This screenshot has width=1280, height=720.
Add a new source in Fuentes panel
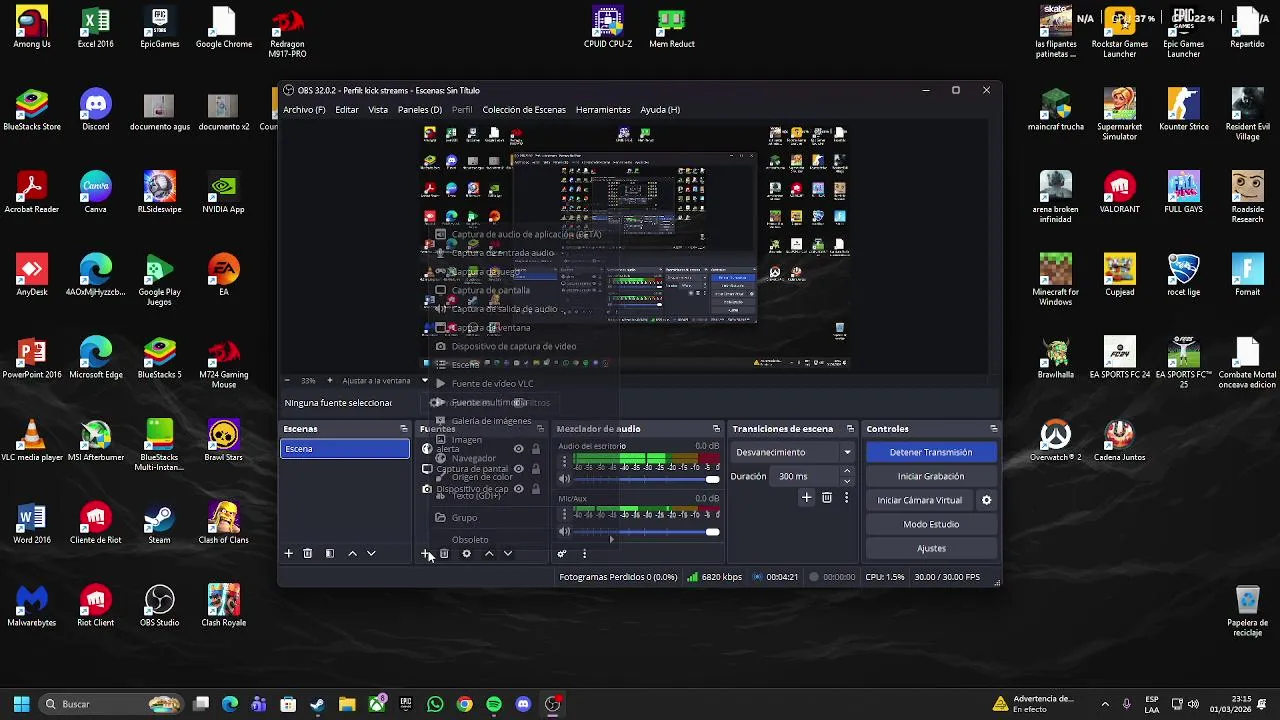coord(425,553)
